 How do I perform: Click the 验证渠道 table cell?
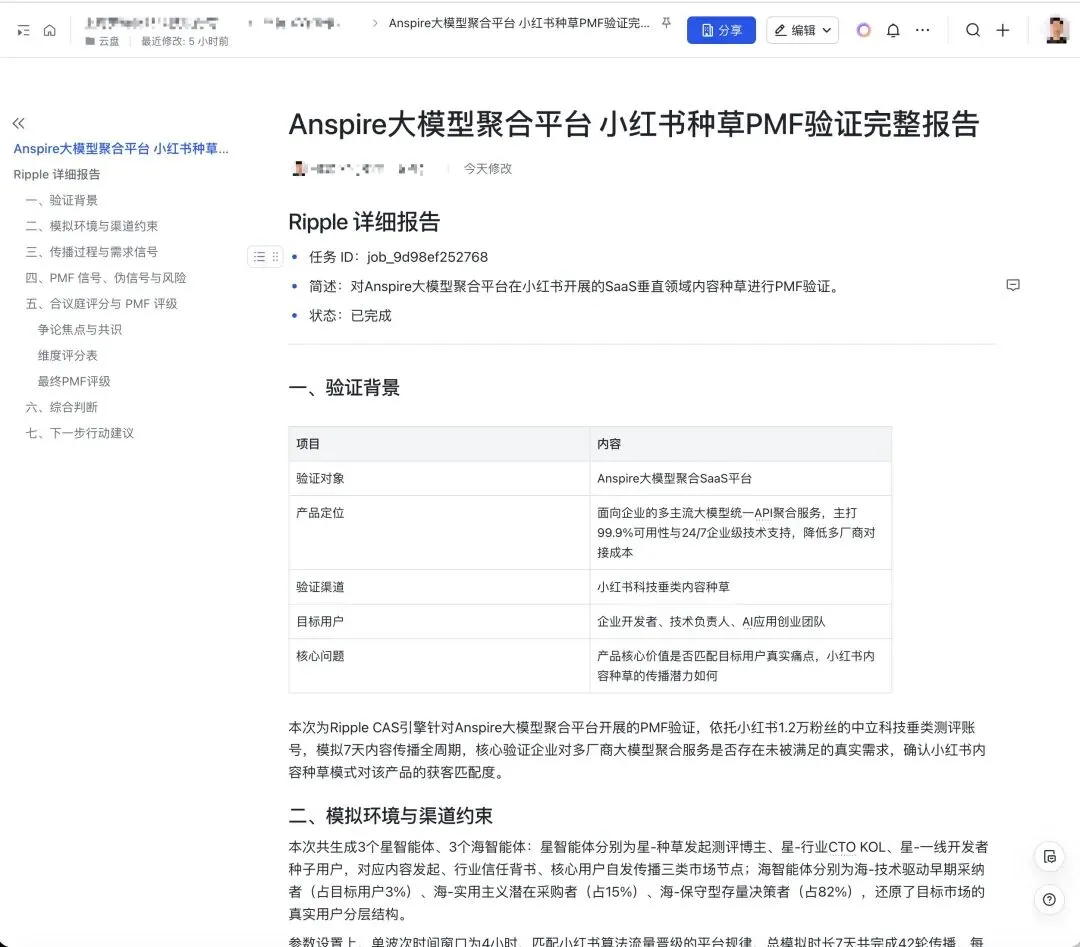(439, 587)
